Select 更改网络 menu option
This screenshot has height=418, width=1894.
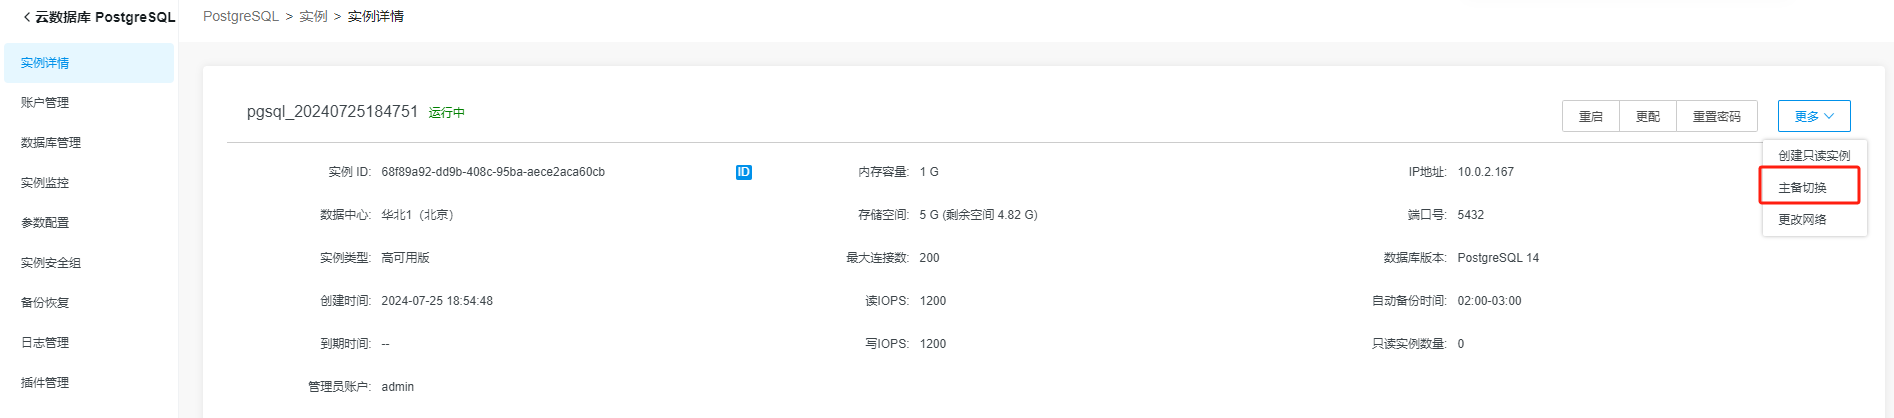[1802, 220]
